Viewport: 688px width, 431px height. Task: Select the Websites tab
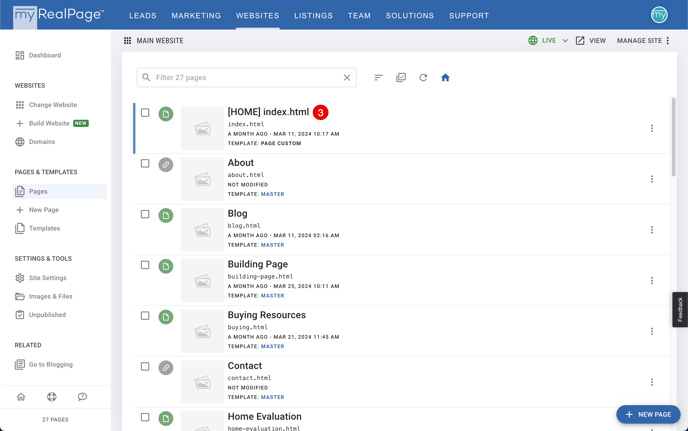pyautogui.click(x=258, y=15)
